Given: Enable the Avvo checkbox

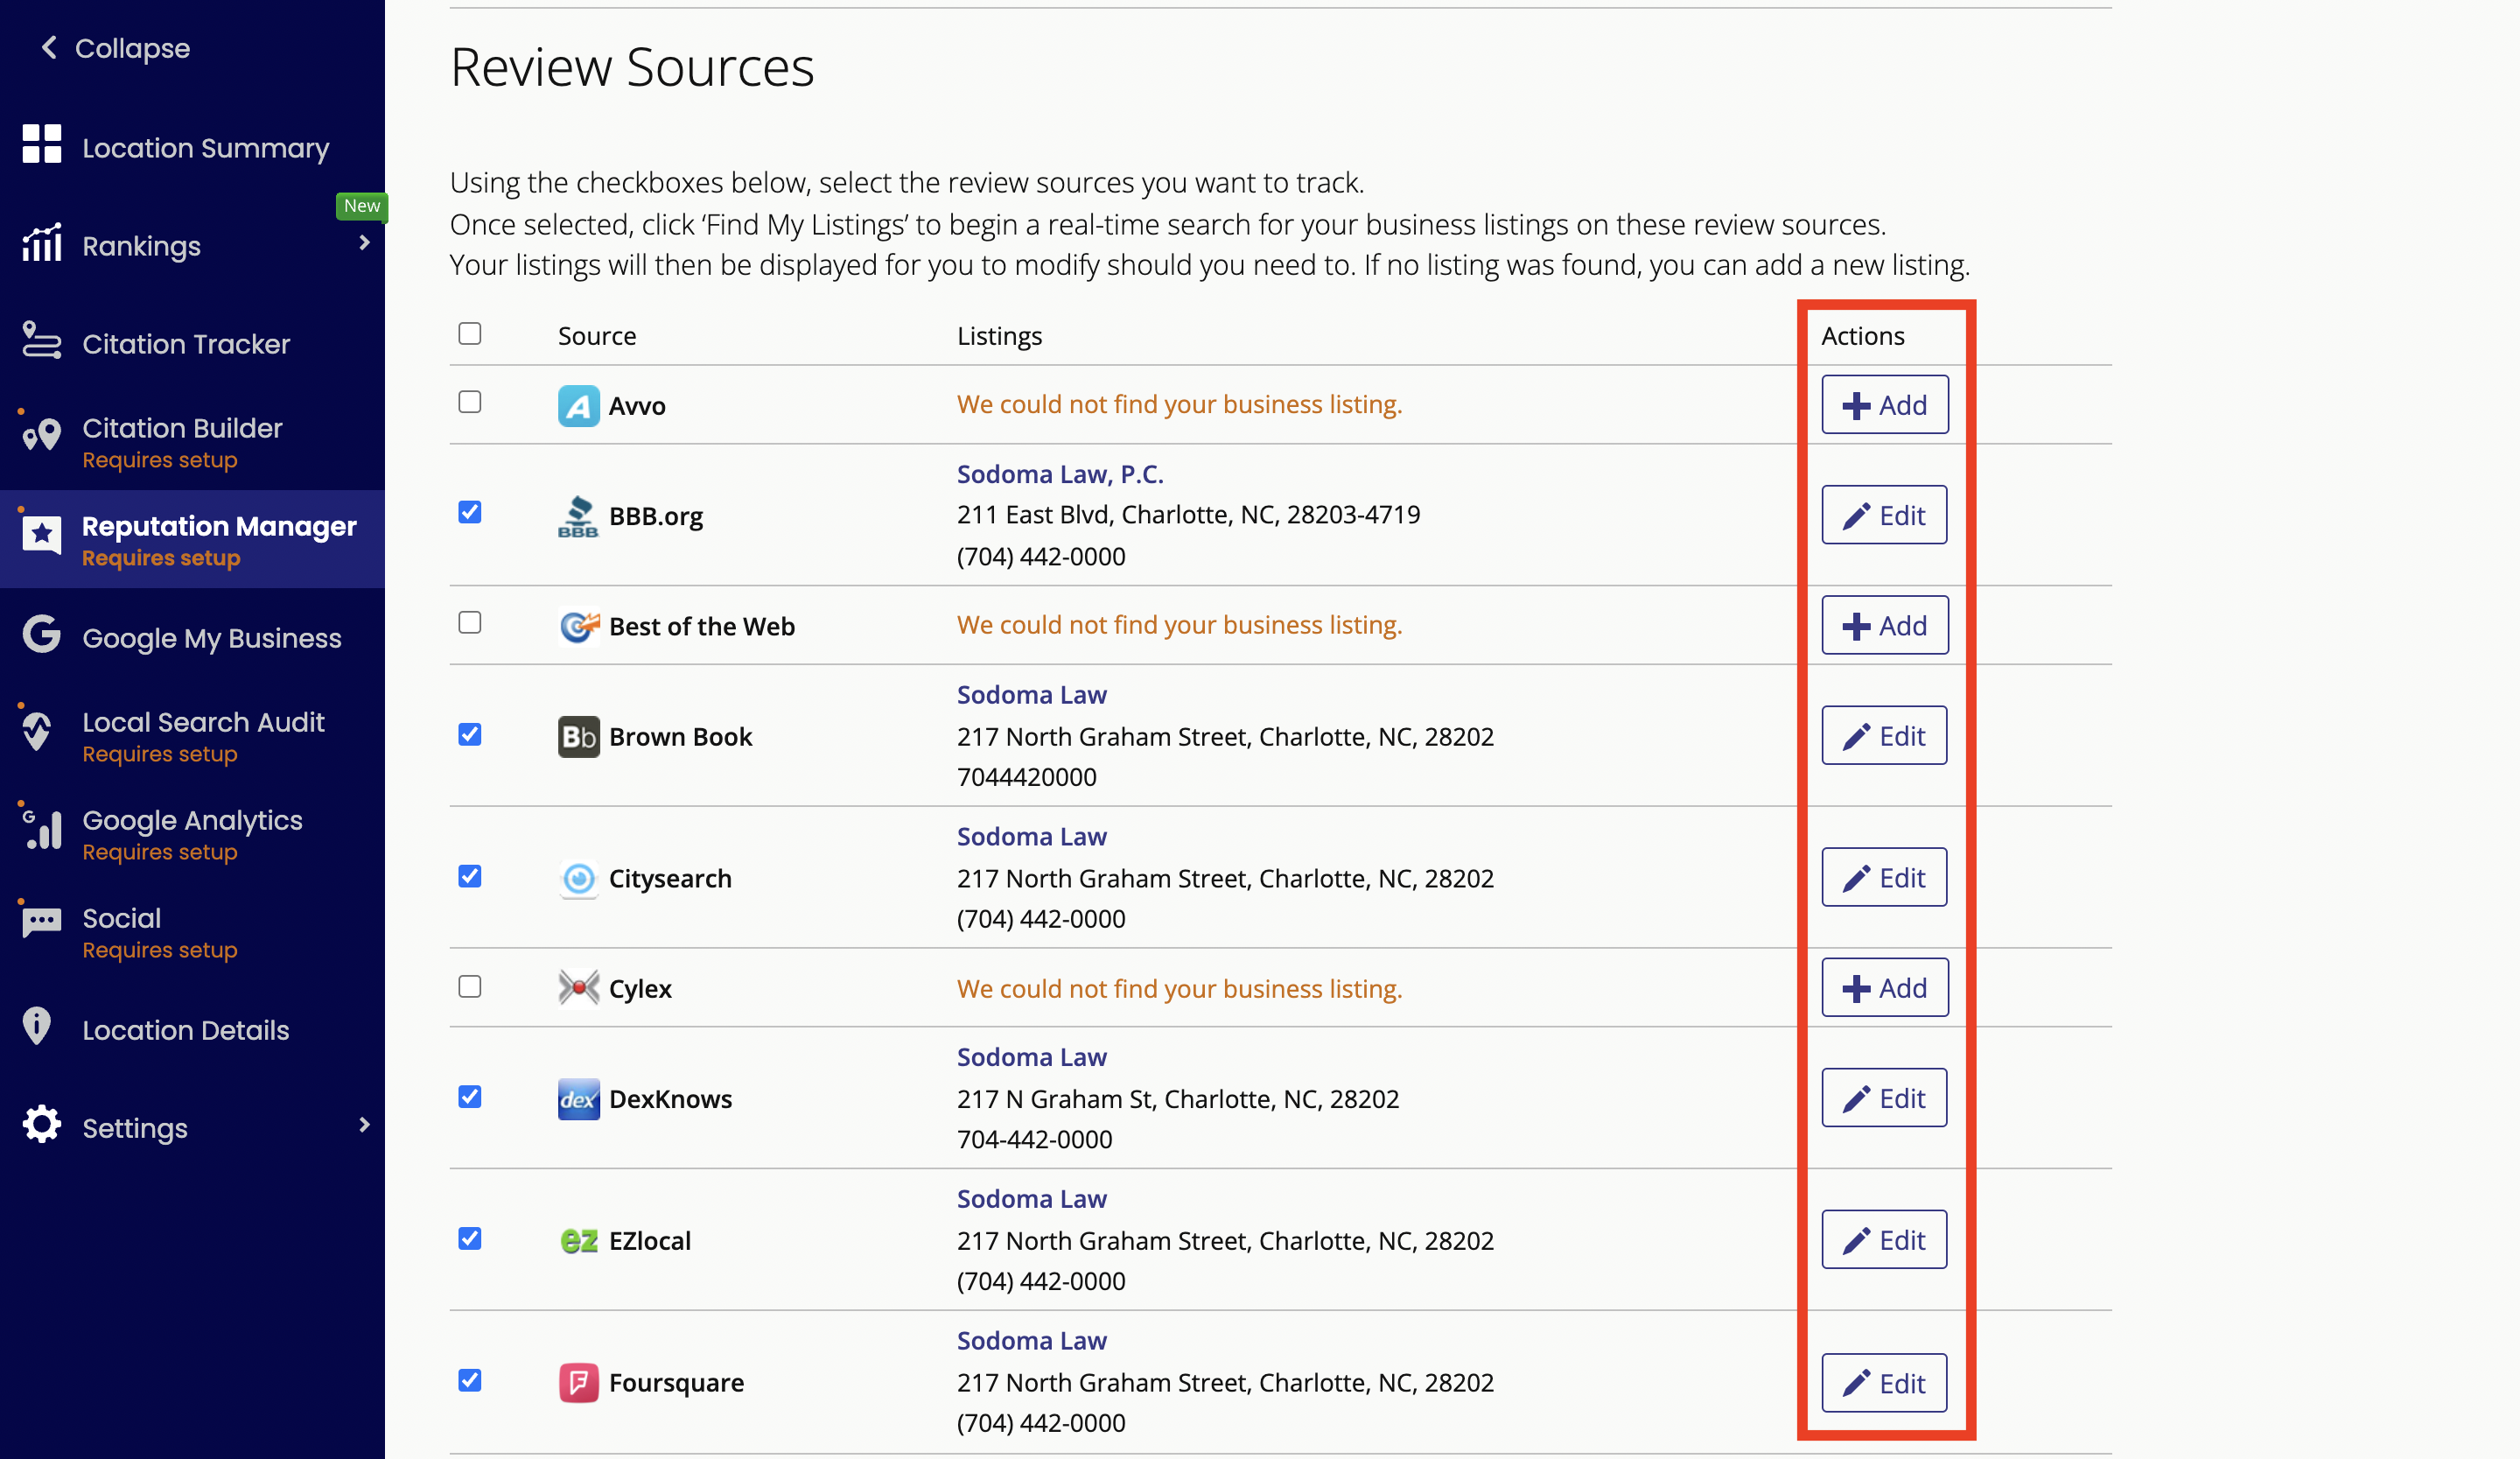Looking at the screenshot, I should pyautogui.click(x=469, y=402).
